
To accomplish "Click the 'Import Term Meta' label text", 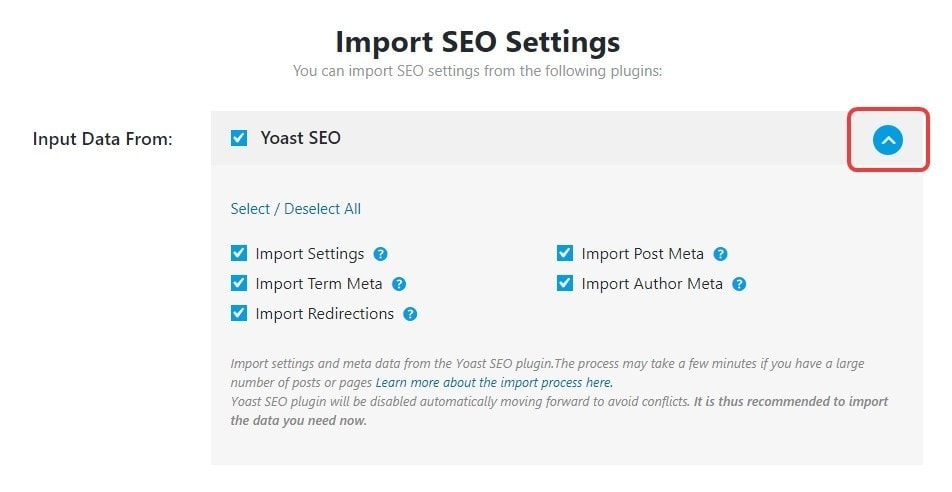I will [319, 284].
